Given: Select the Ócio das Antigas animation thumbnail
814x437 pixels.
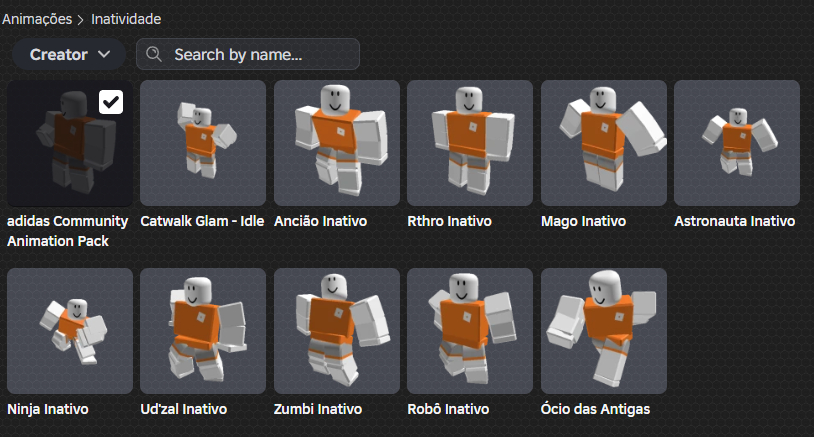Looking at the screenshot, I should (604, 331).
